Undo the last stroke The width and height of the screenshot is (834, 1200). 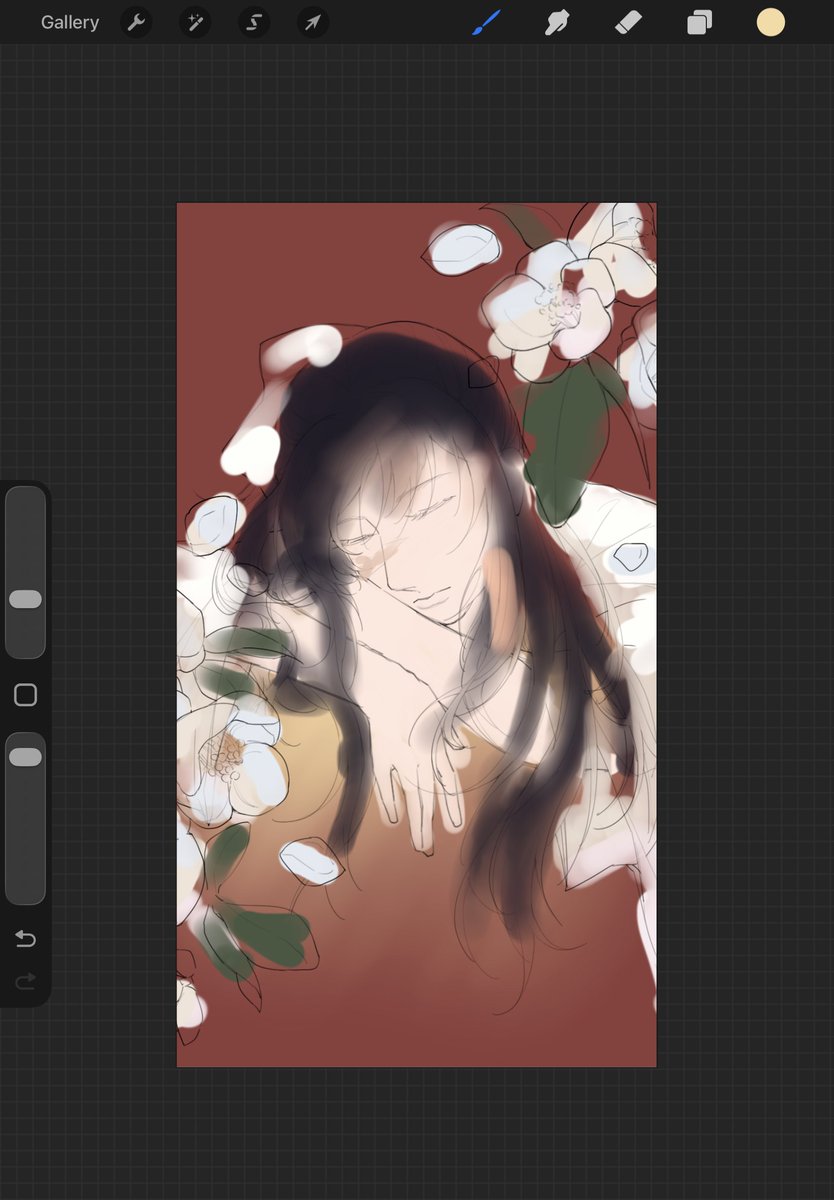(x=25, y=939)
